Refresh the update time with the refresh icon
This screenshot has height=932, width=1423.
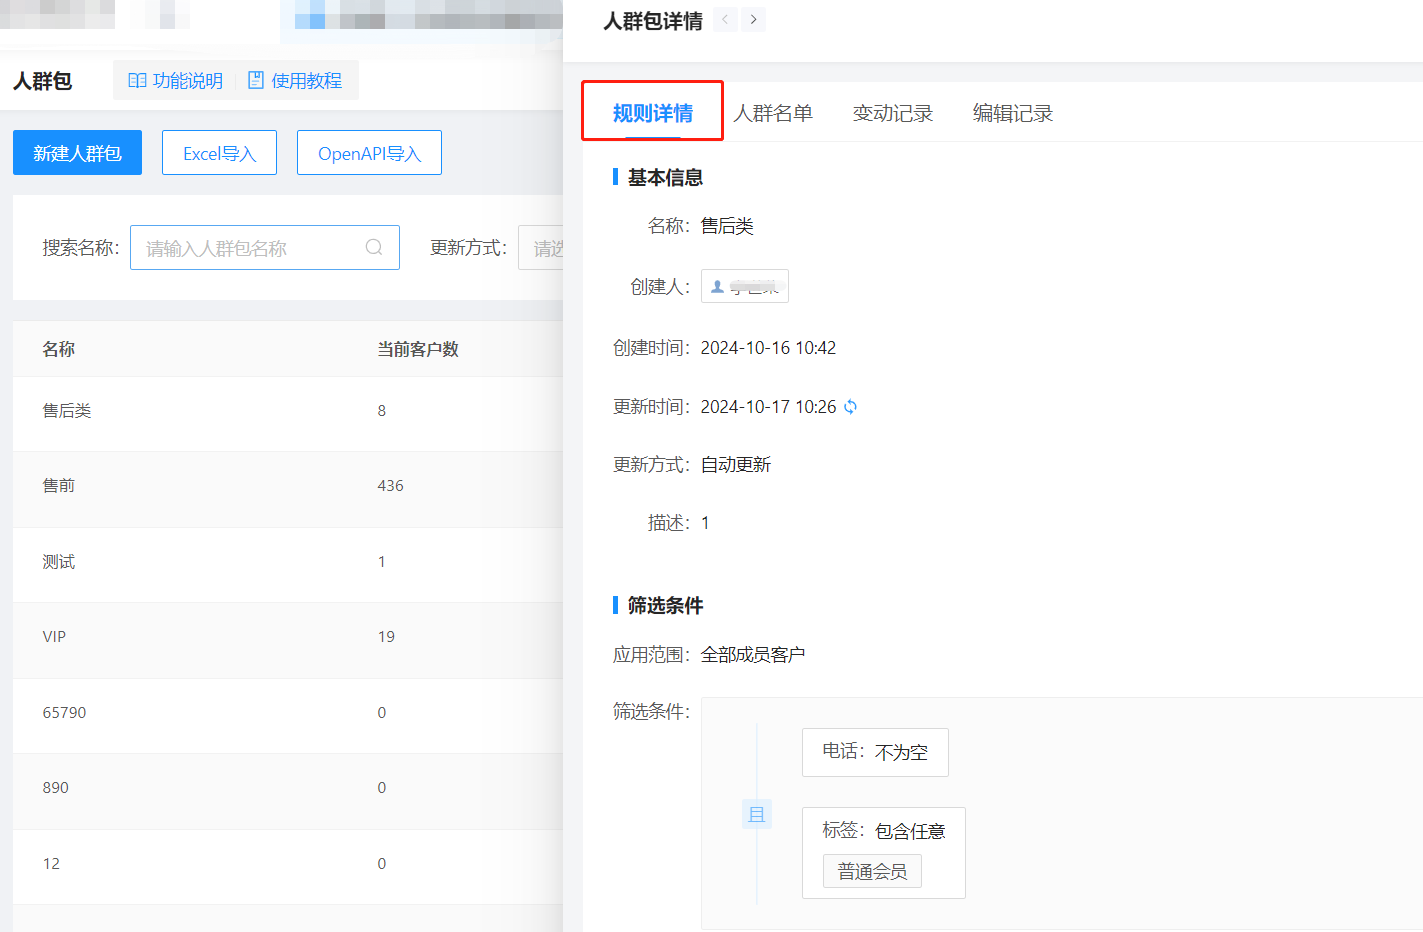coord(850,407)
